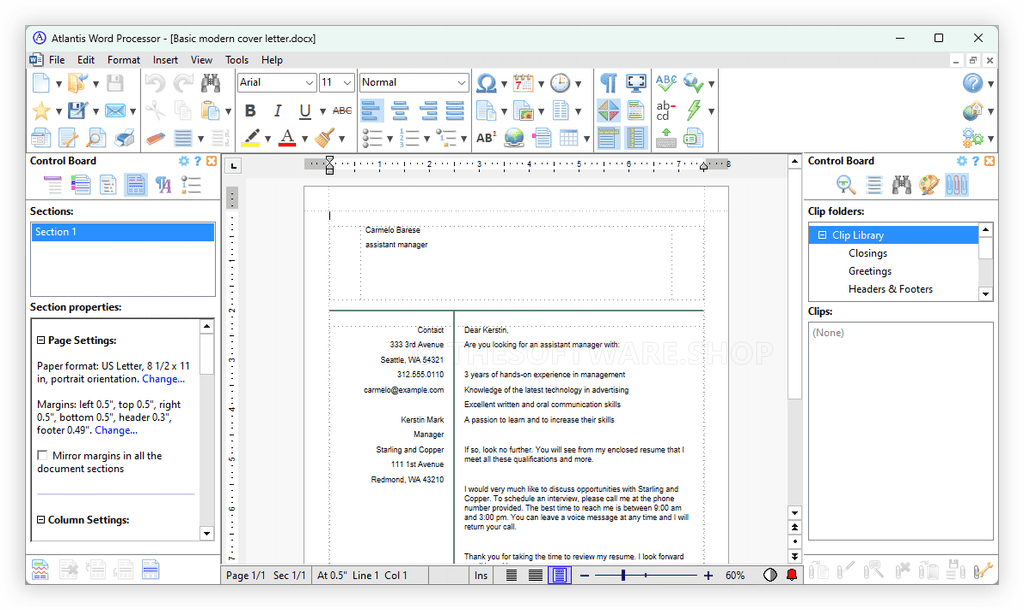The width and height of the screenshot is (1024, 610).
Task: Toggle Bold formatting
Action: click(250, 110)
